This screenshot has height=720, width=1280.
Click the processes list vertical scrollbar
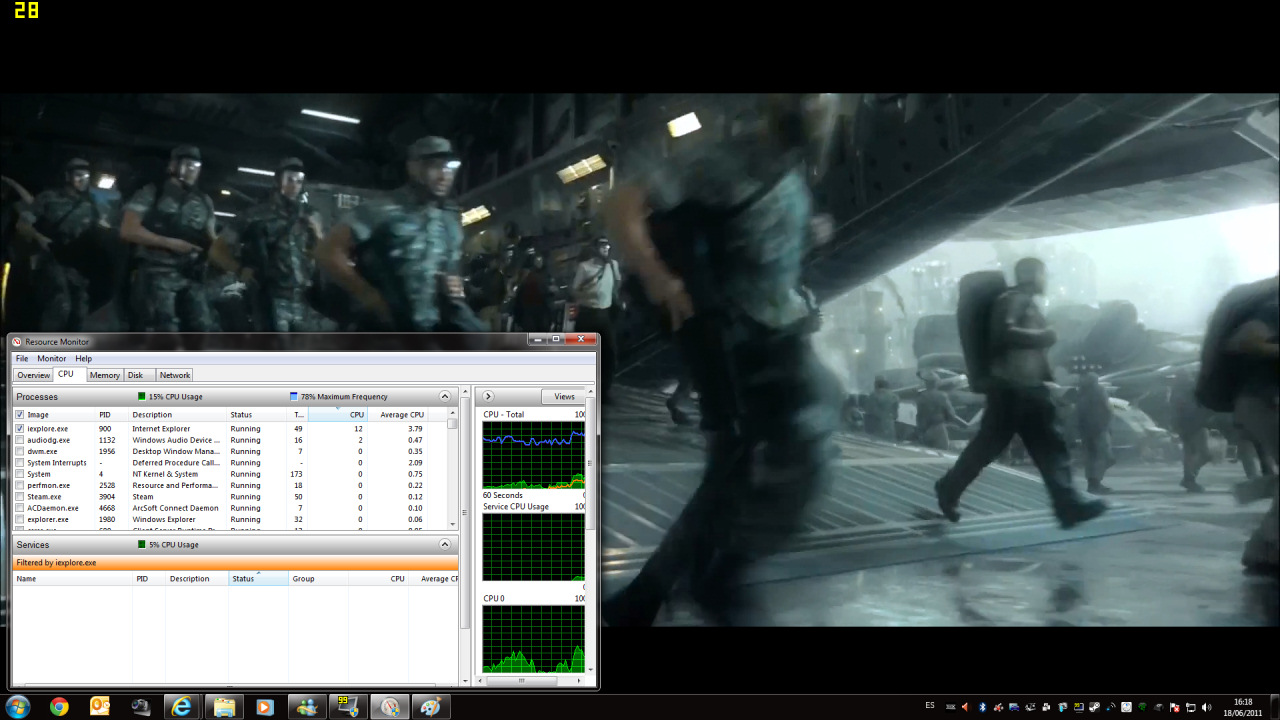point(452,470)
